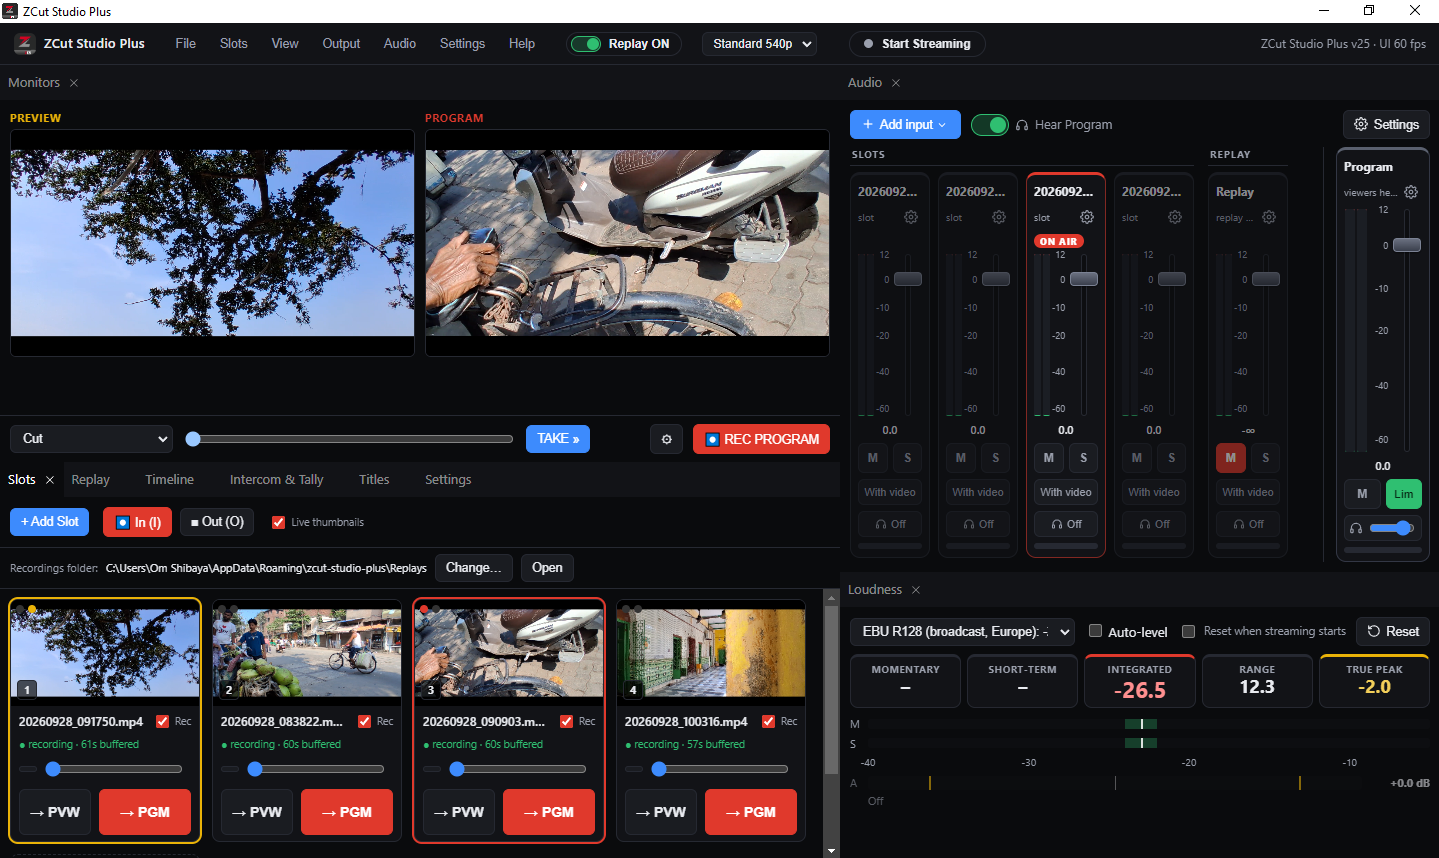Open transition settings gear beside TAKE

(x=667, y=439)
